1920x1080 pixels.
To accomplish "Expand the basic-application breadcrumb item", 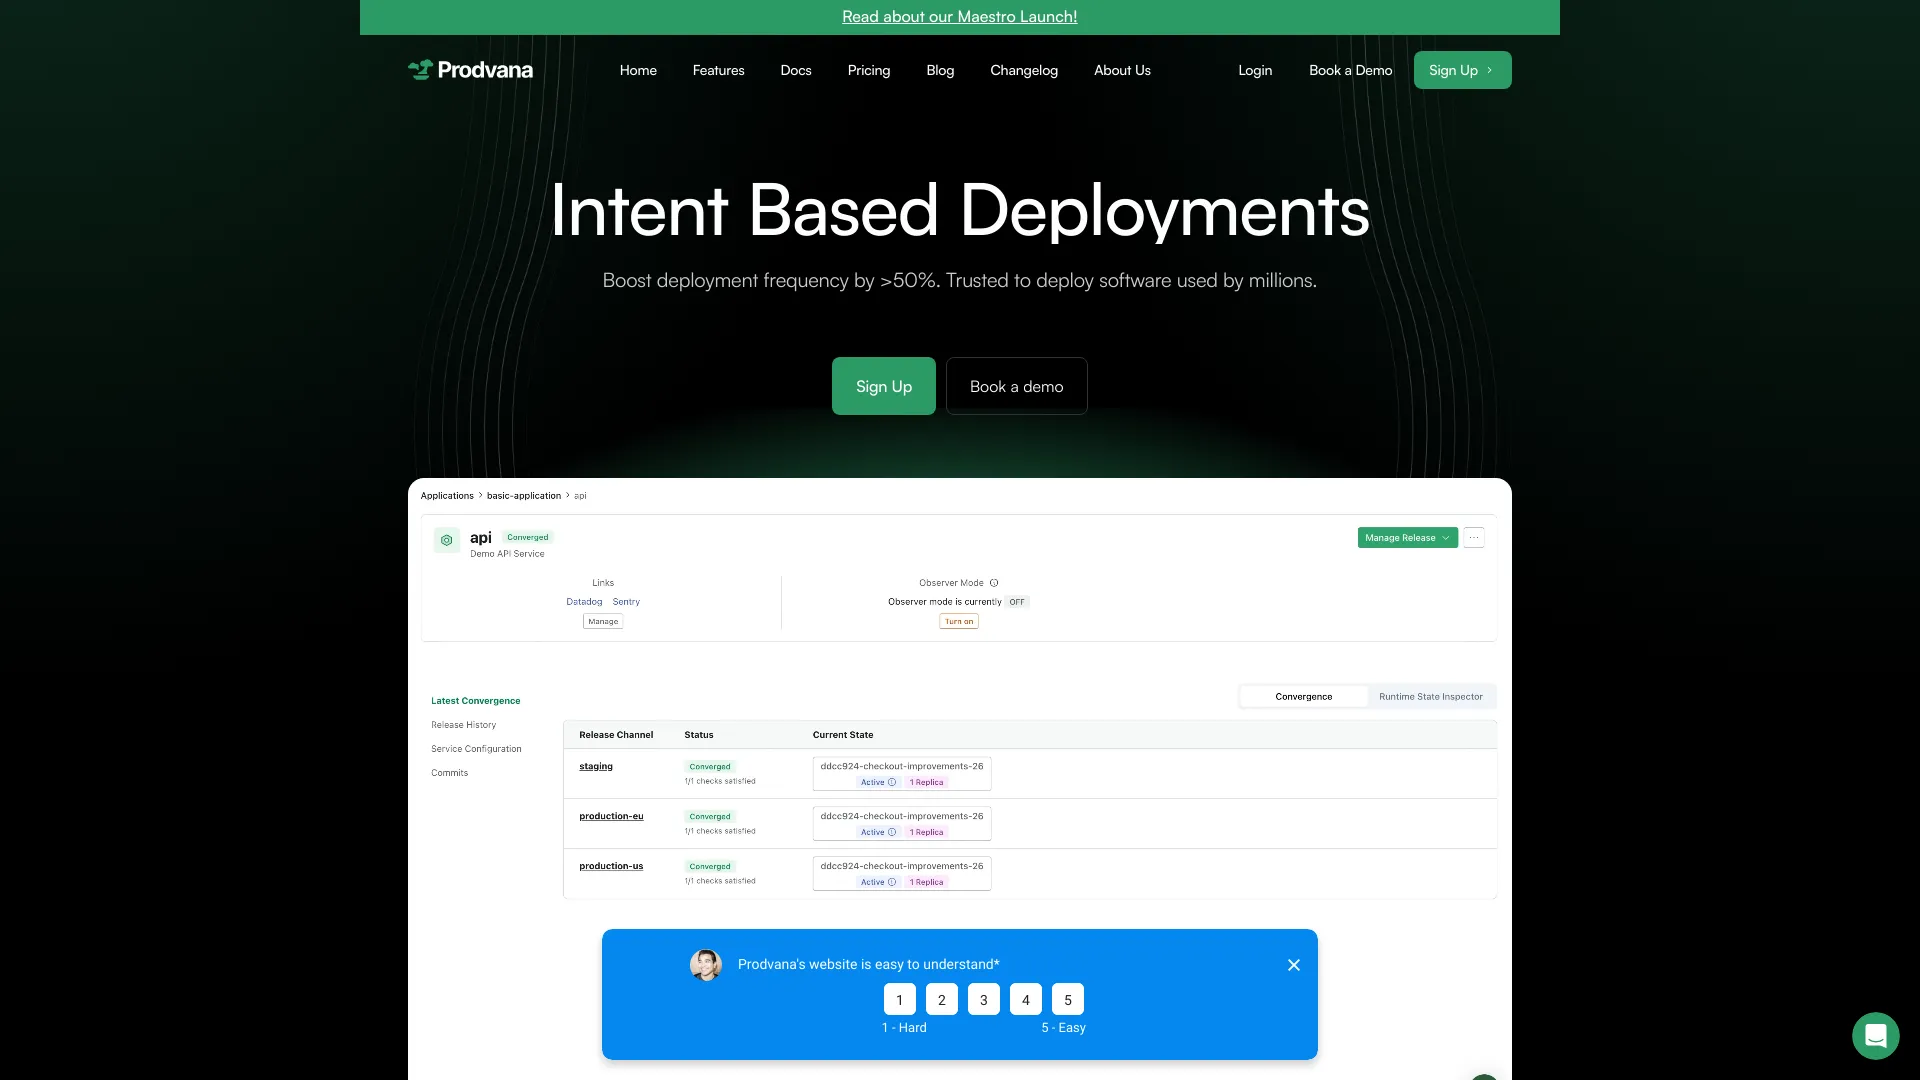I will 523,495.
